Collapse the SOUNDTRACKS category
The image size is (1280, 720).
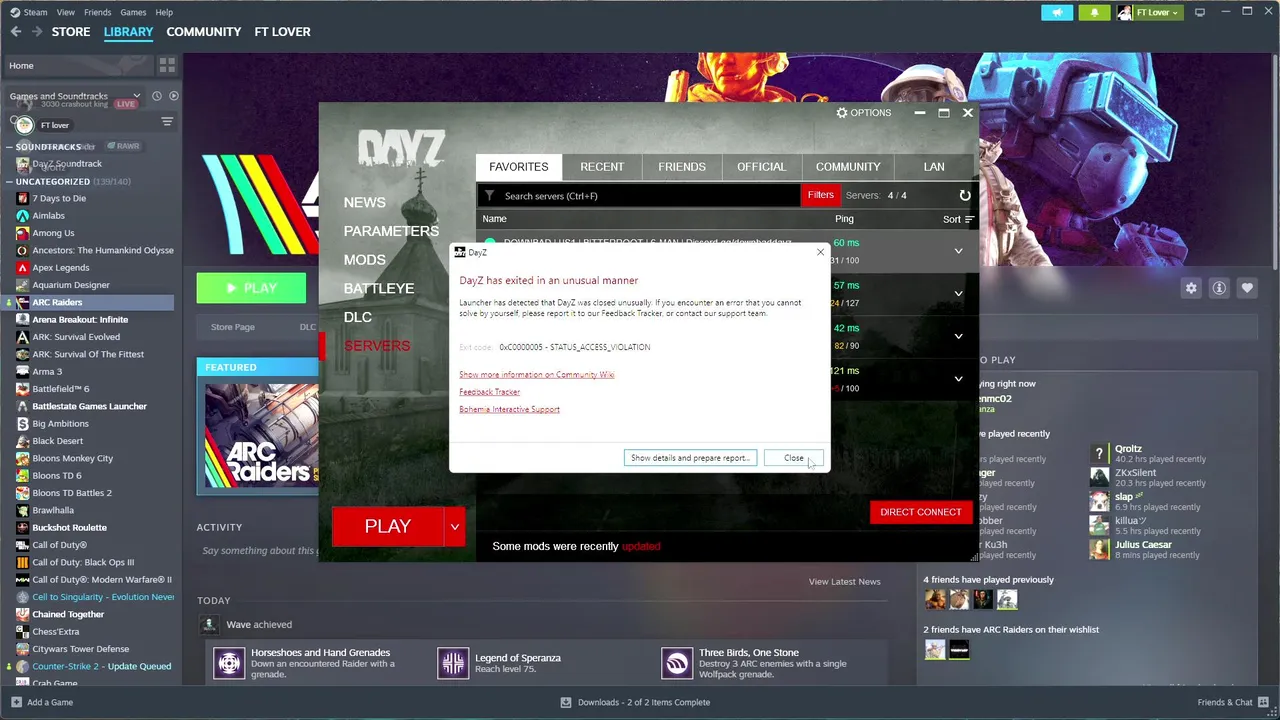coord(10,147)
